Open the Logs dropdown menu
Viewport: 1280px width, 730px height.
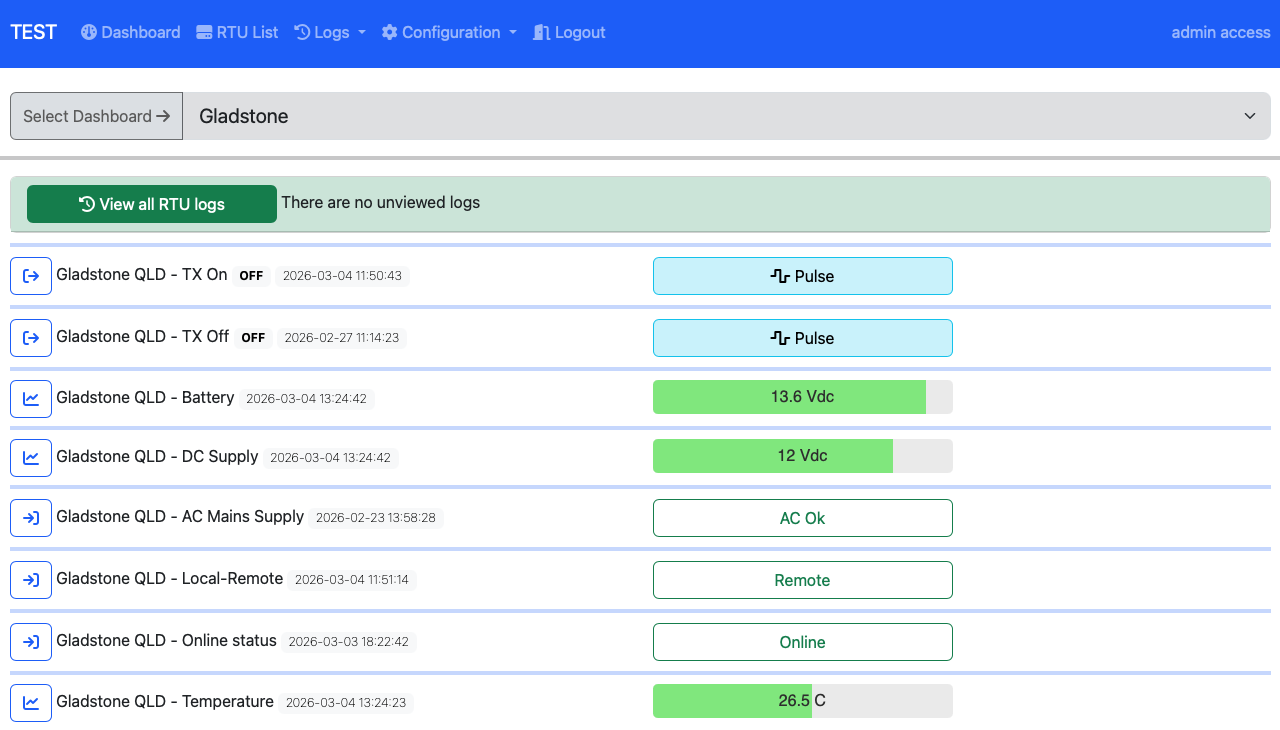click(x=330, y=32)
